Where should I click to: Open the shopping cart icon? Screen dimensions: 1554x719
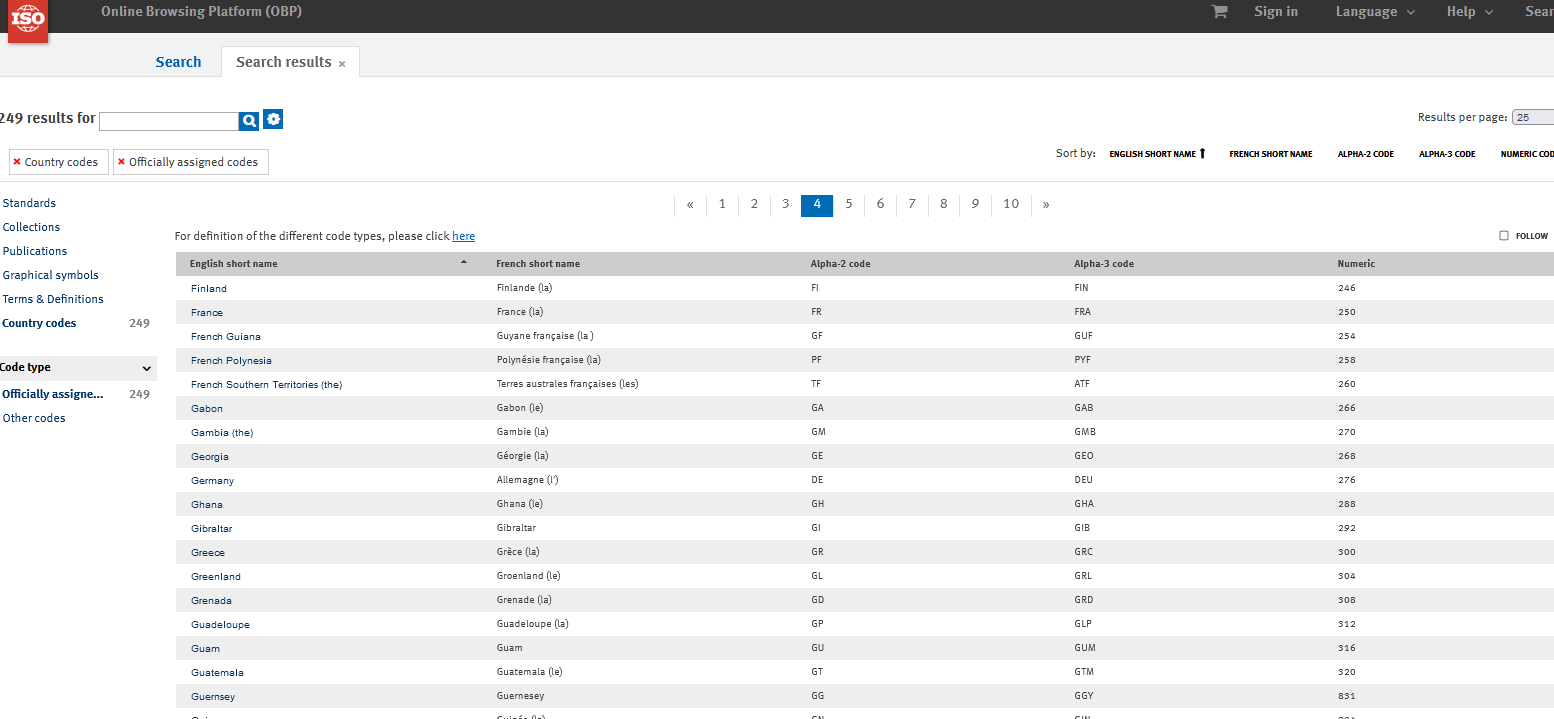1219,12
